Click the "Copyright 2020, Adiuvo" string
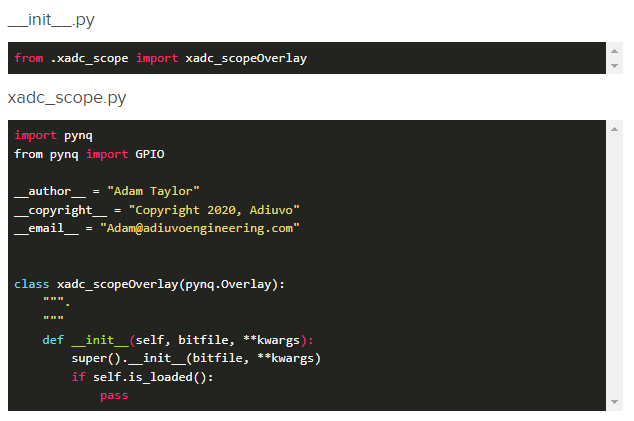Screen dimensions: 634x421 214,209
